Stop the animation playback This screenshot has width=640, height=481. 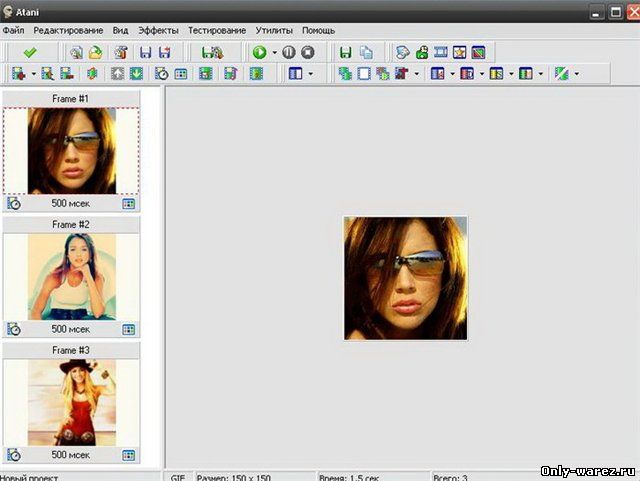tap(308, 52)
